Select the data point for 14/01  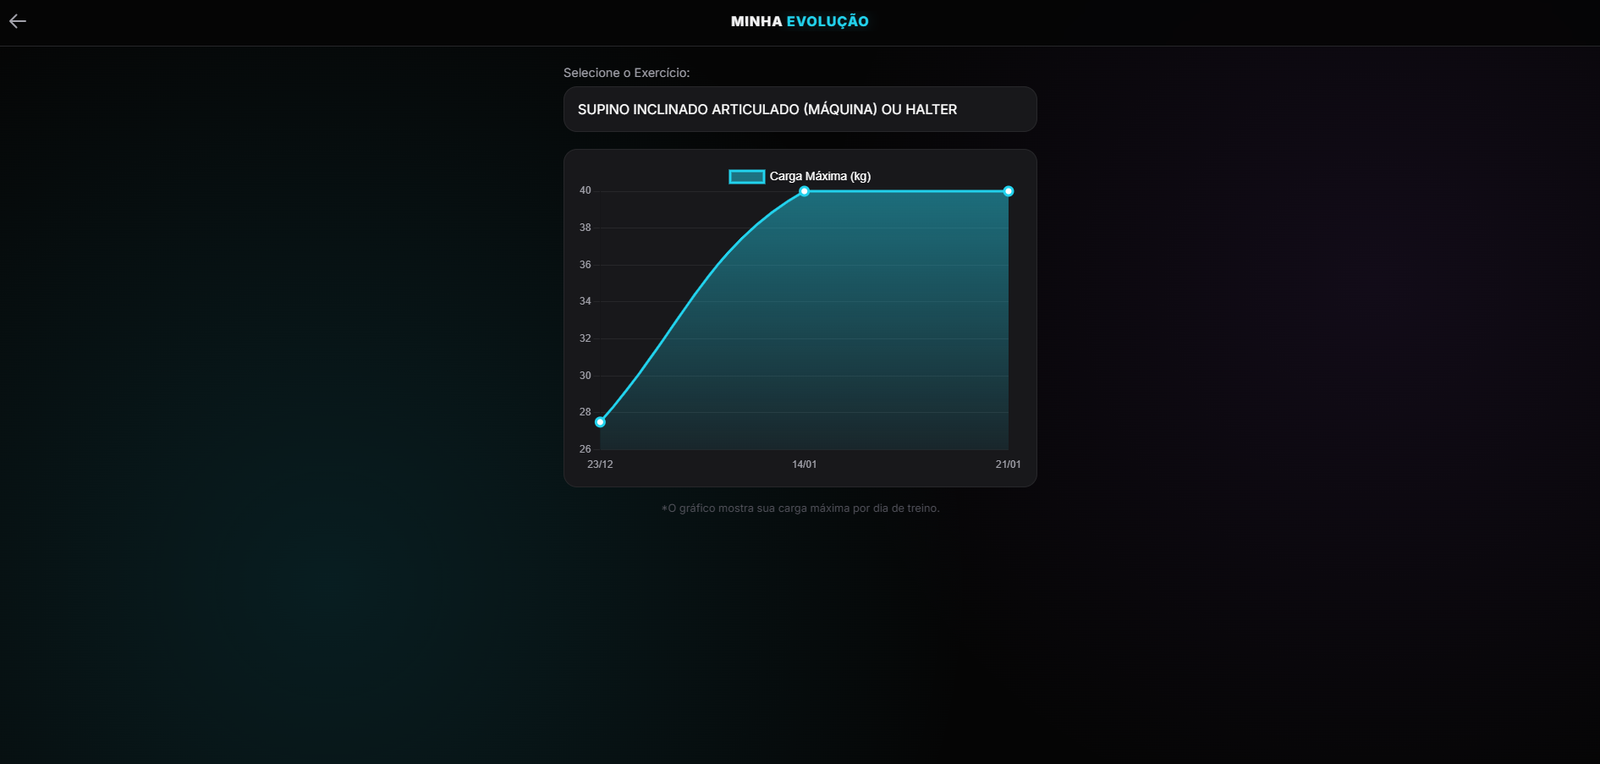(x=804, y=191)
